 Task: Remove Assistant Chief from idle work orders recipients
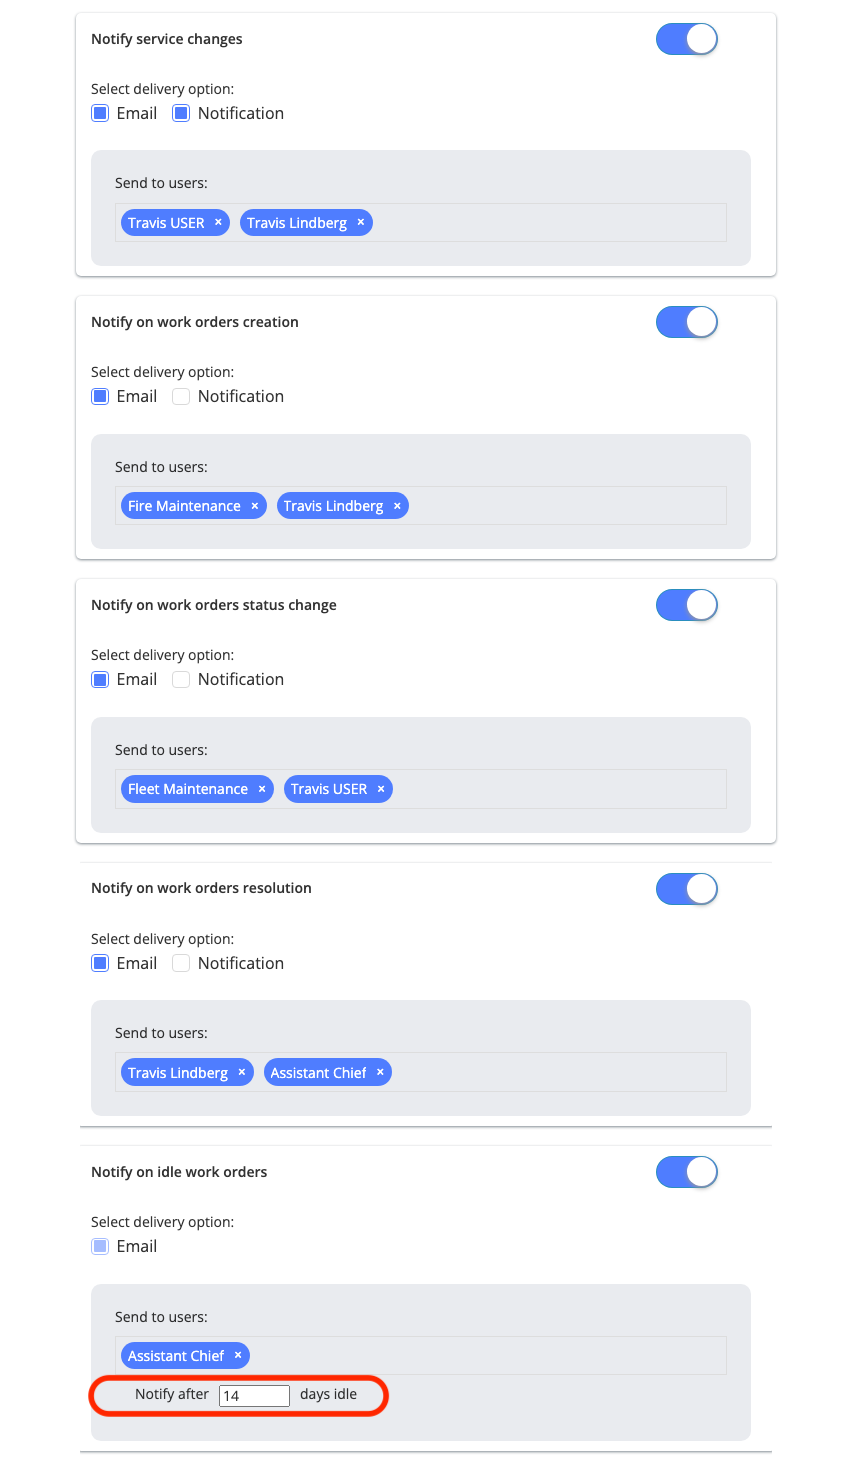(x=238, y=1355)
